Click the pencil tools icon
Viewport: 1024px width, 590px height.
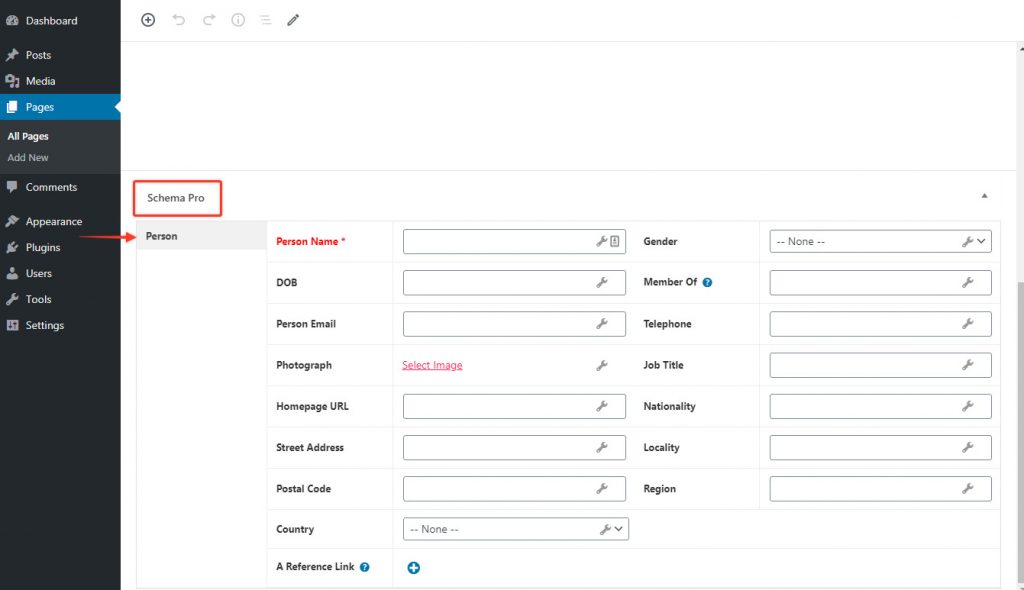click(x=293, y=20)
